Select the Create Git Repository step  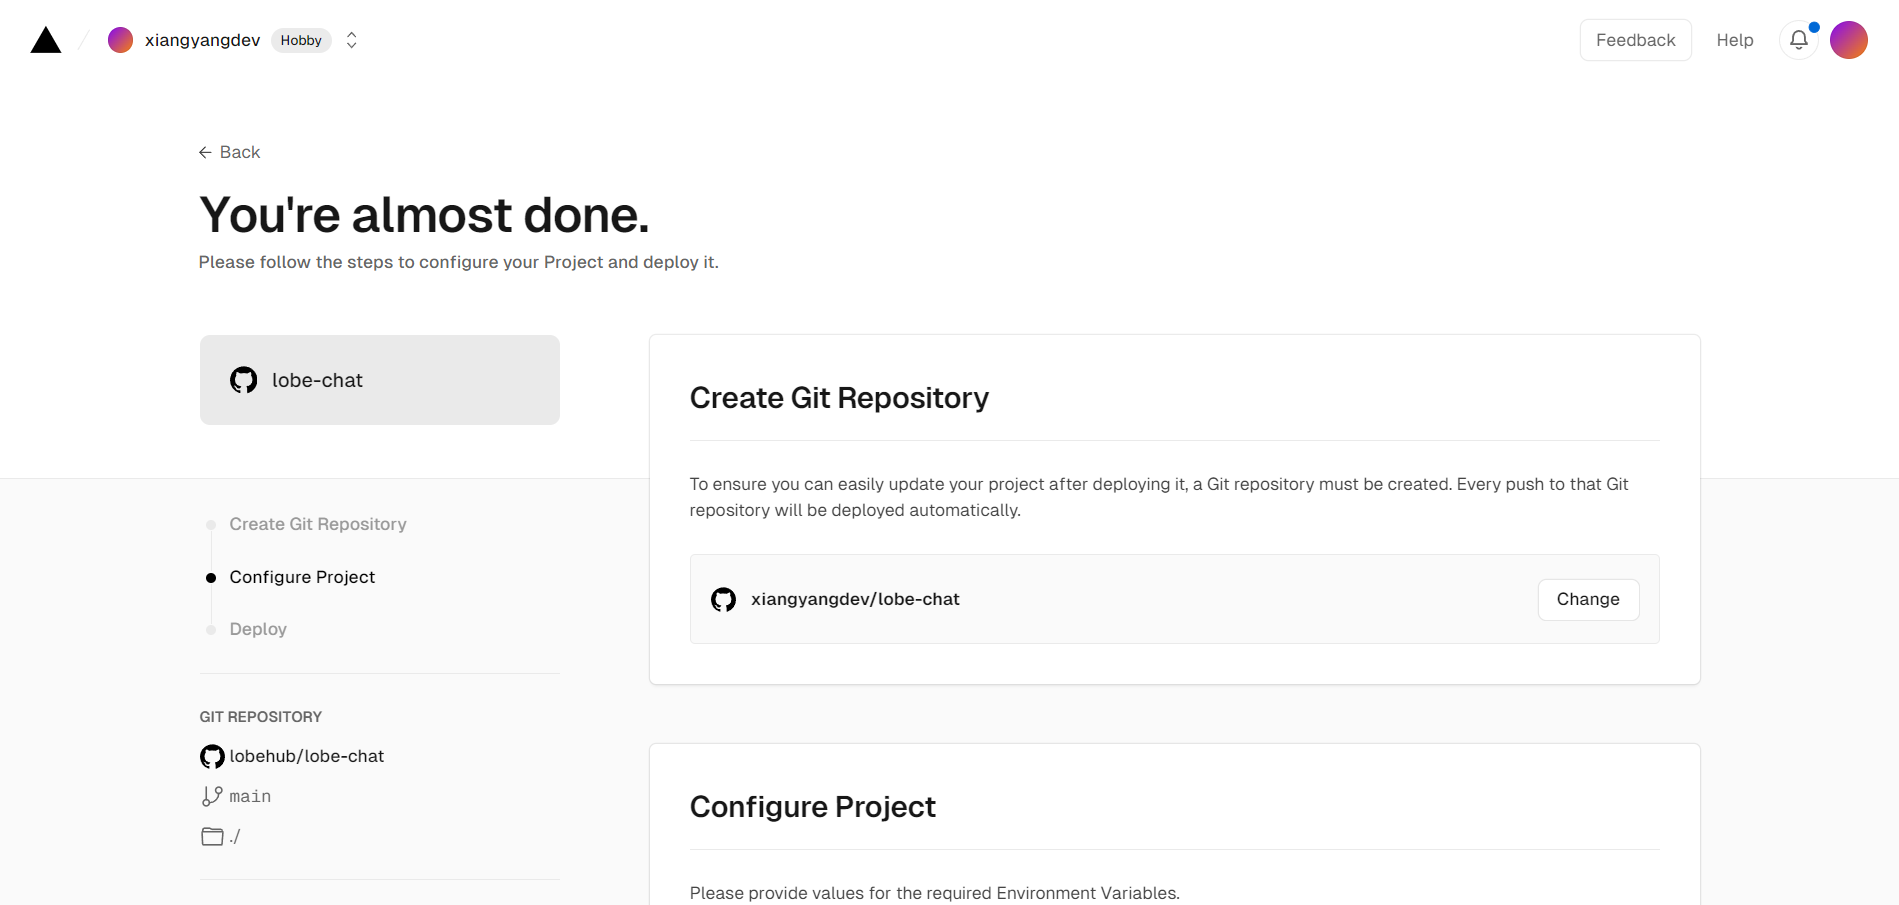[x=318, y=524]
